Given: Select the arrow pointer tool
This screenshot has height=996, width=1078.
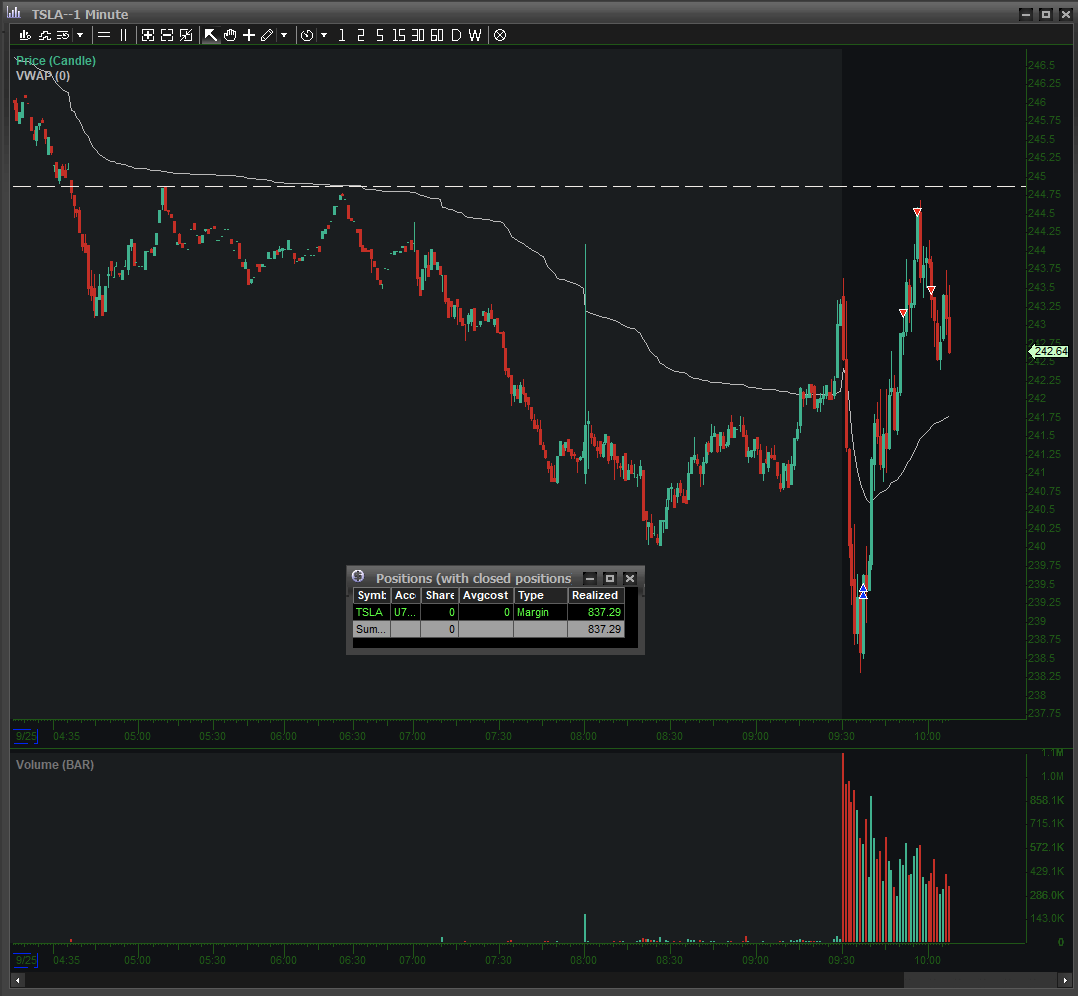Looking at the screenshot, I should [x=210, y=35].
